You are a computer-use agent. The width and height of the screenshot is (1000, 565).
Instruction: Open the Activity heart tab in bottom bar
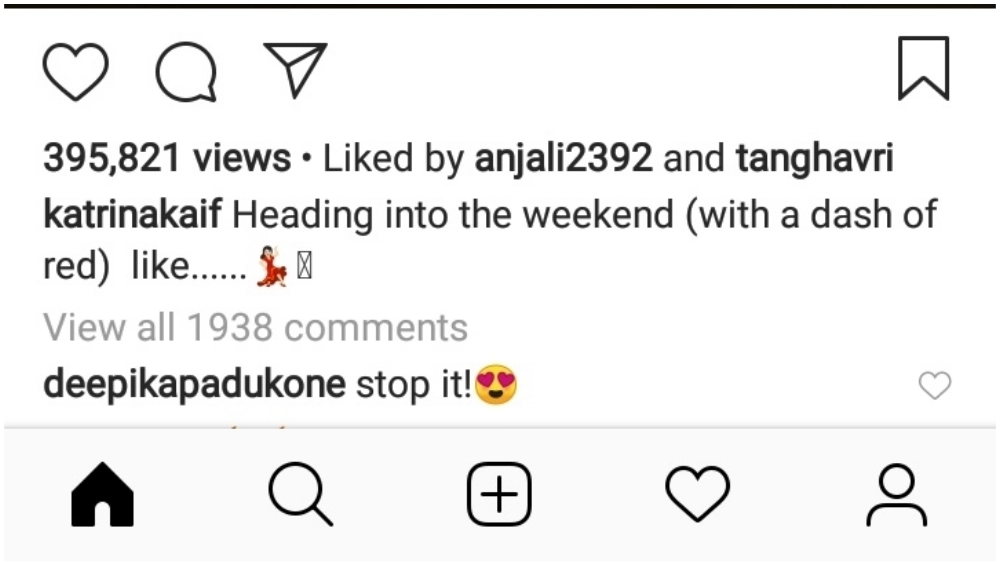click(698, 495)
